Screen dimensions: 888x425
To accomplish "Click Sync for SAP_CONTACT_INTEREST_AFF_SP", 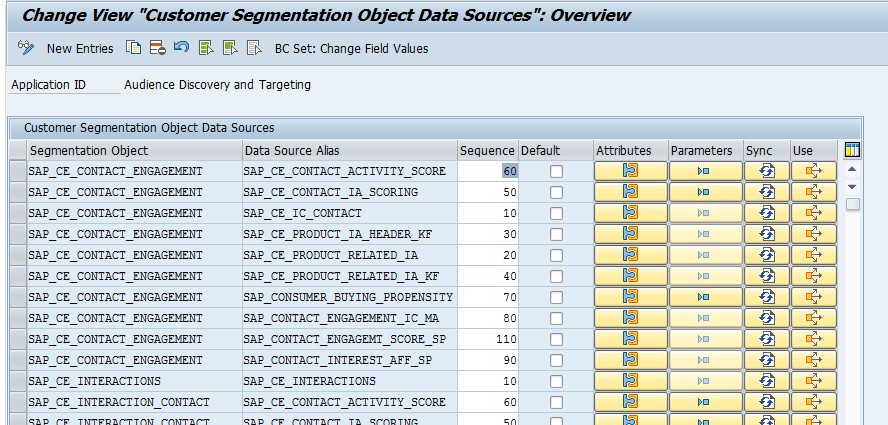I will [x=767, y=360].
